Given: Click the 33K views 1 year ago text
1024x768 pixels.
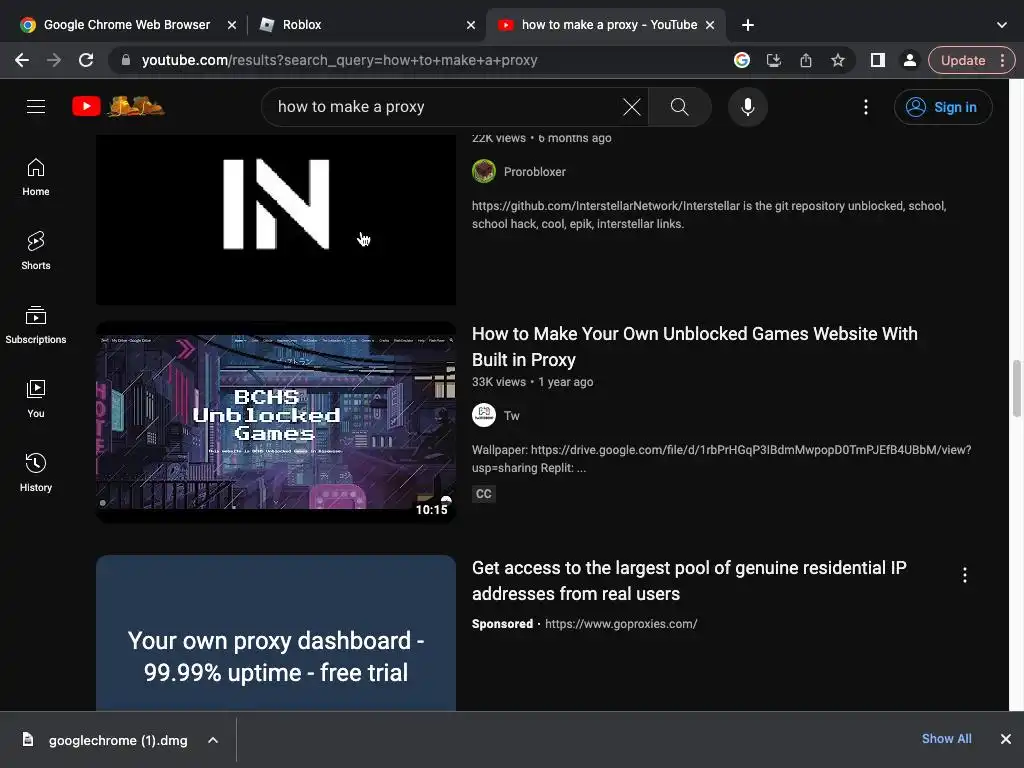Looking at the screenshot, I should (532, 382).
